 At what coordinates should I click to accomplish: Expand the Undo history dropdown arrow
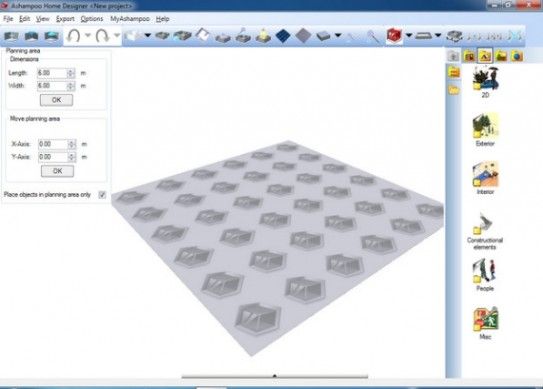pos(88,35)
